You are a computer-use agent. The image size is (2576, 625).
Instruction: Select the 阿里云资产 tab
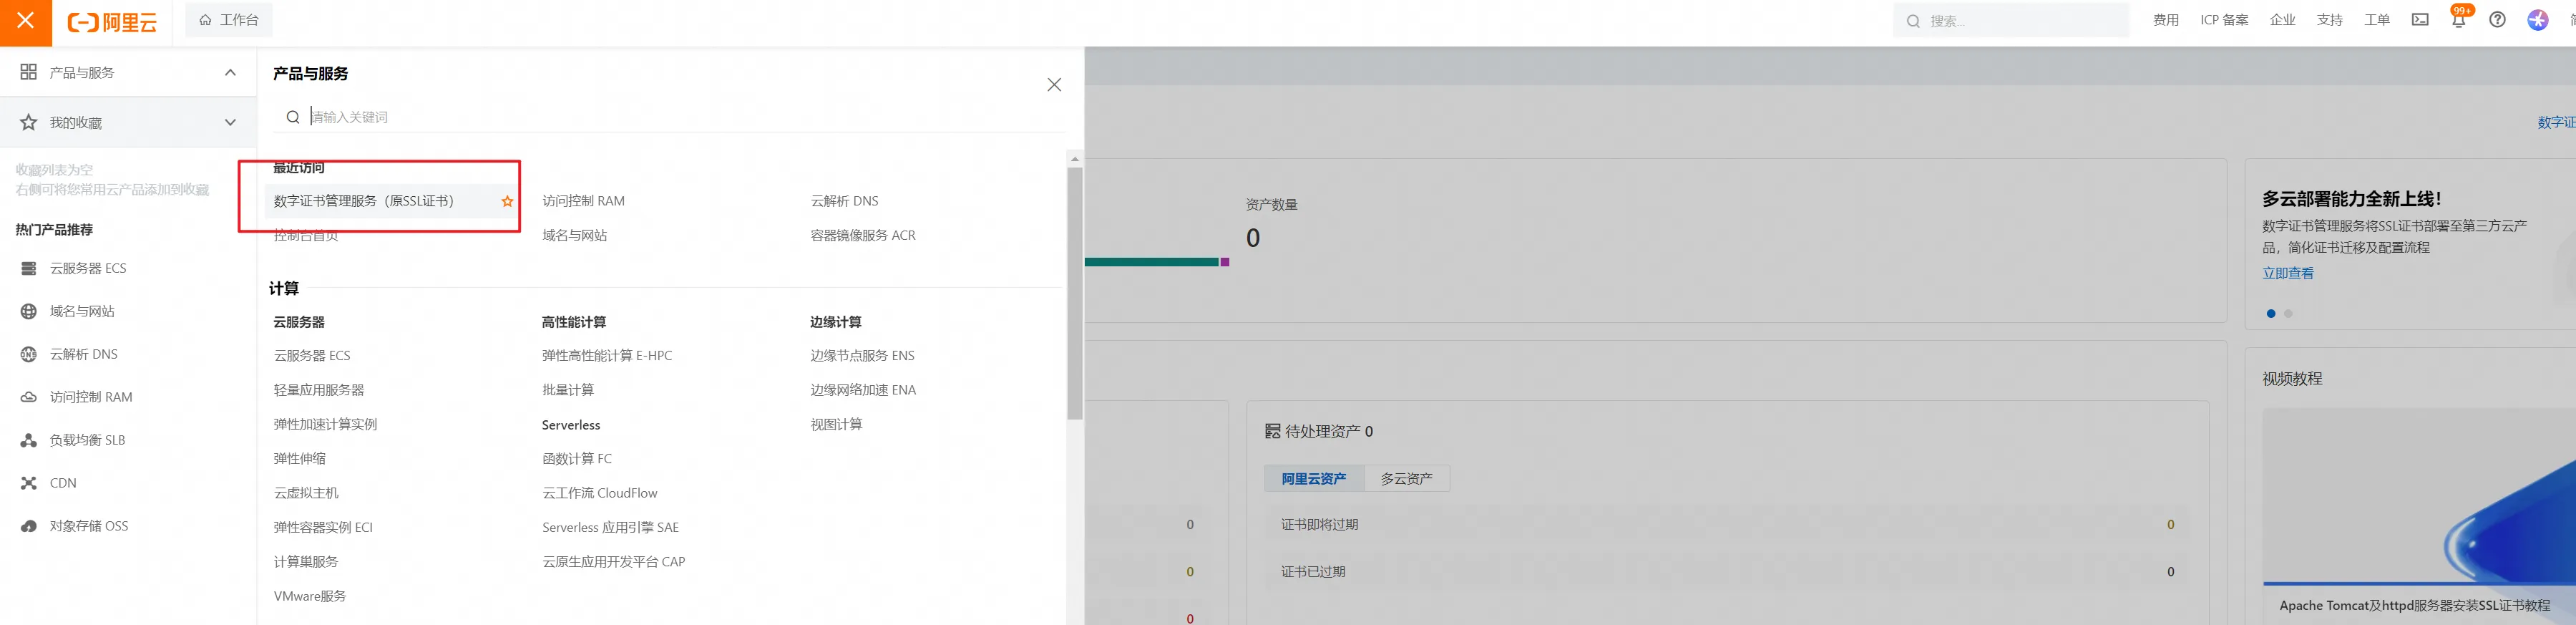1314,479
